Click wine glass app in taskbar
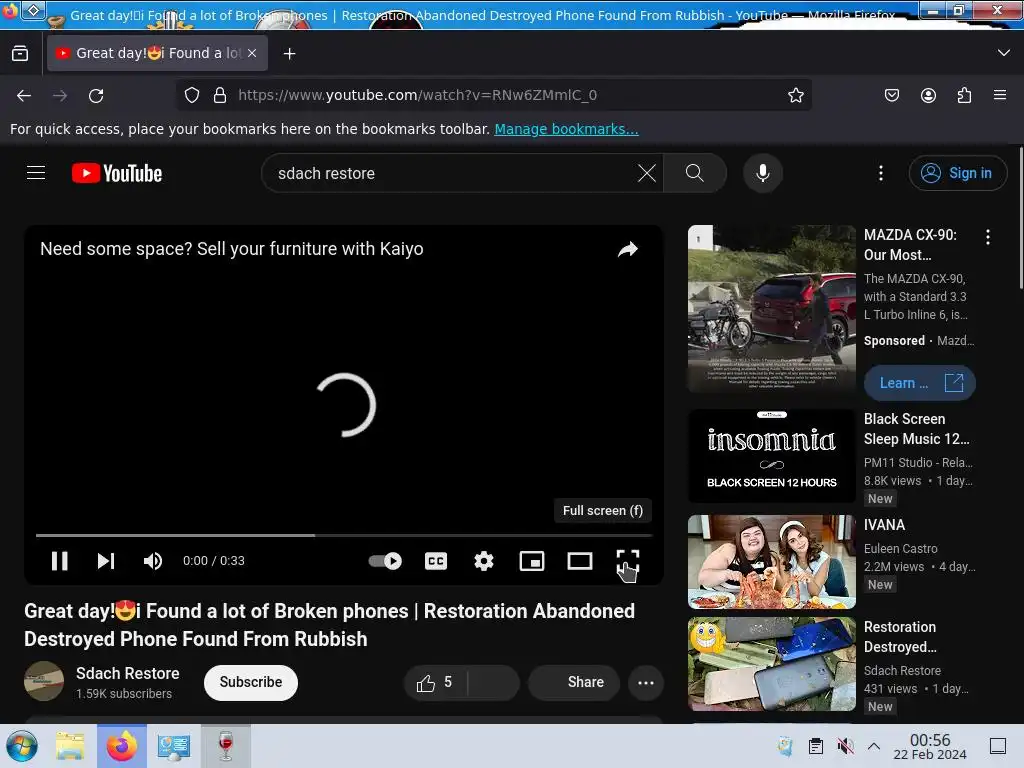Image resolution: width=1024 pixels, height=768 pixels. [x=225, y=746]
